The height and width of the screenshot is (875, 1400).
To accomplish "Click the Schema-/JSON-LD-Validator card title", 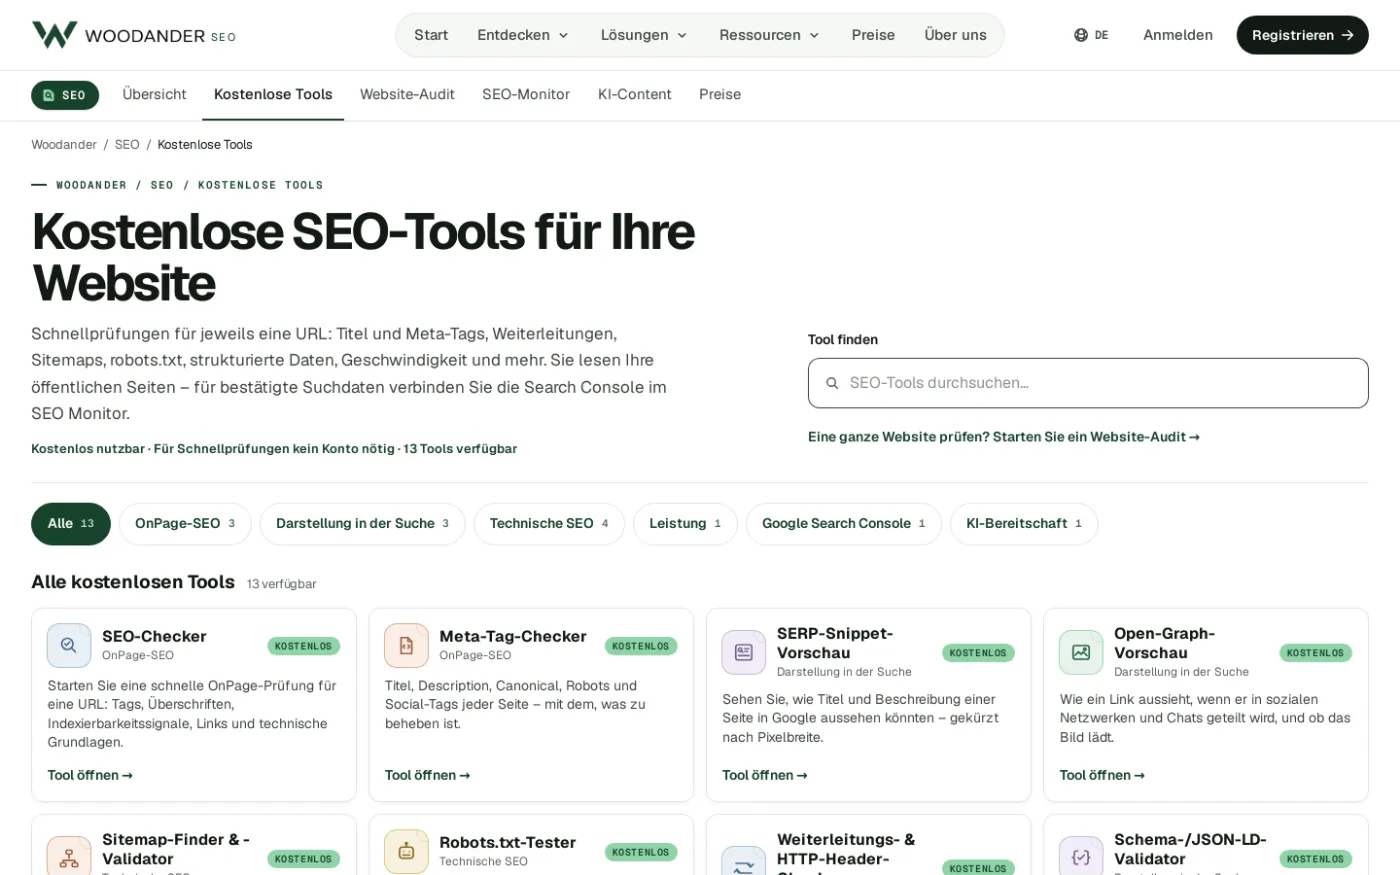I will [x=1190, y=849].
